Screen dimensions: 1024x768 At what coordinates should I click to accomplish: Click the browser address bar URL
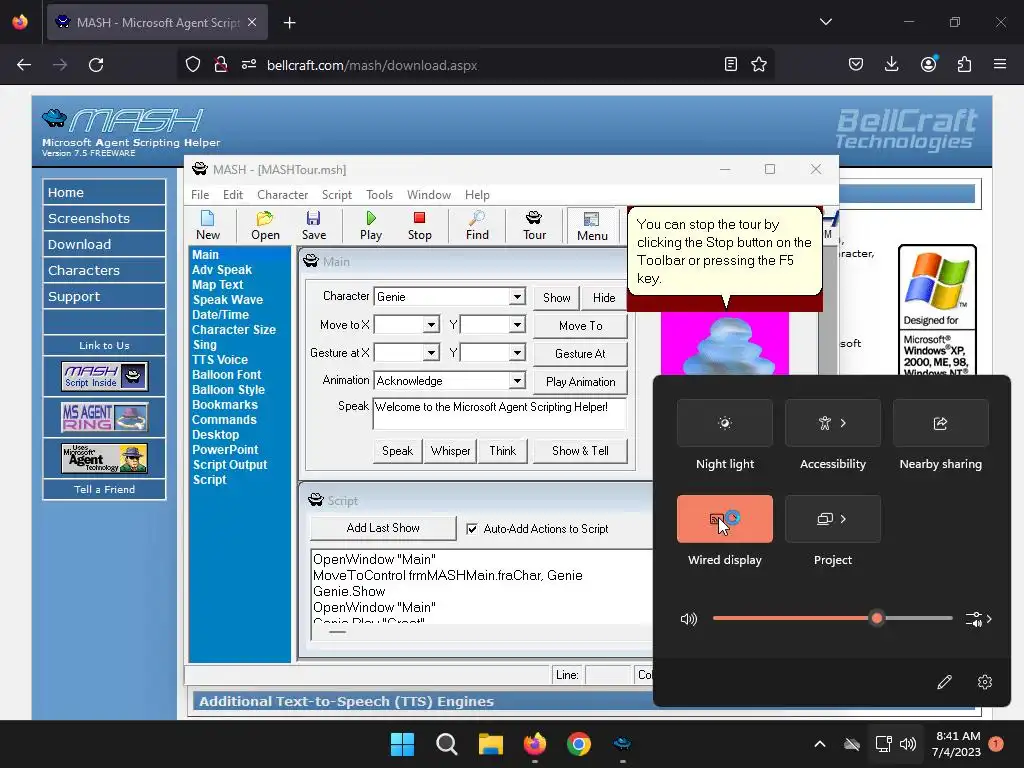pos(372,65)
